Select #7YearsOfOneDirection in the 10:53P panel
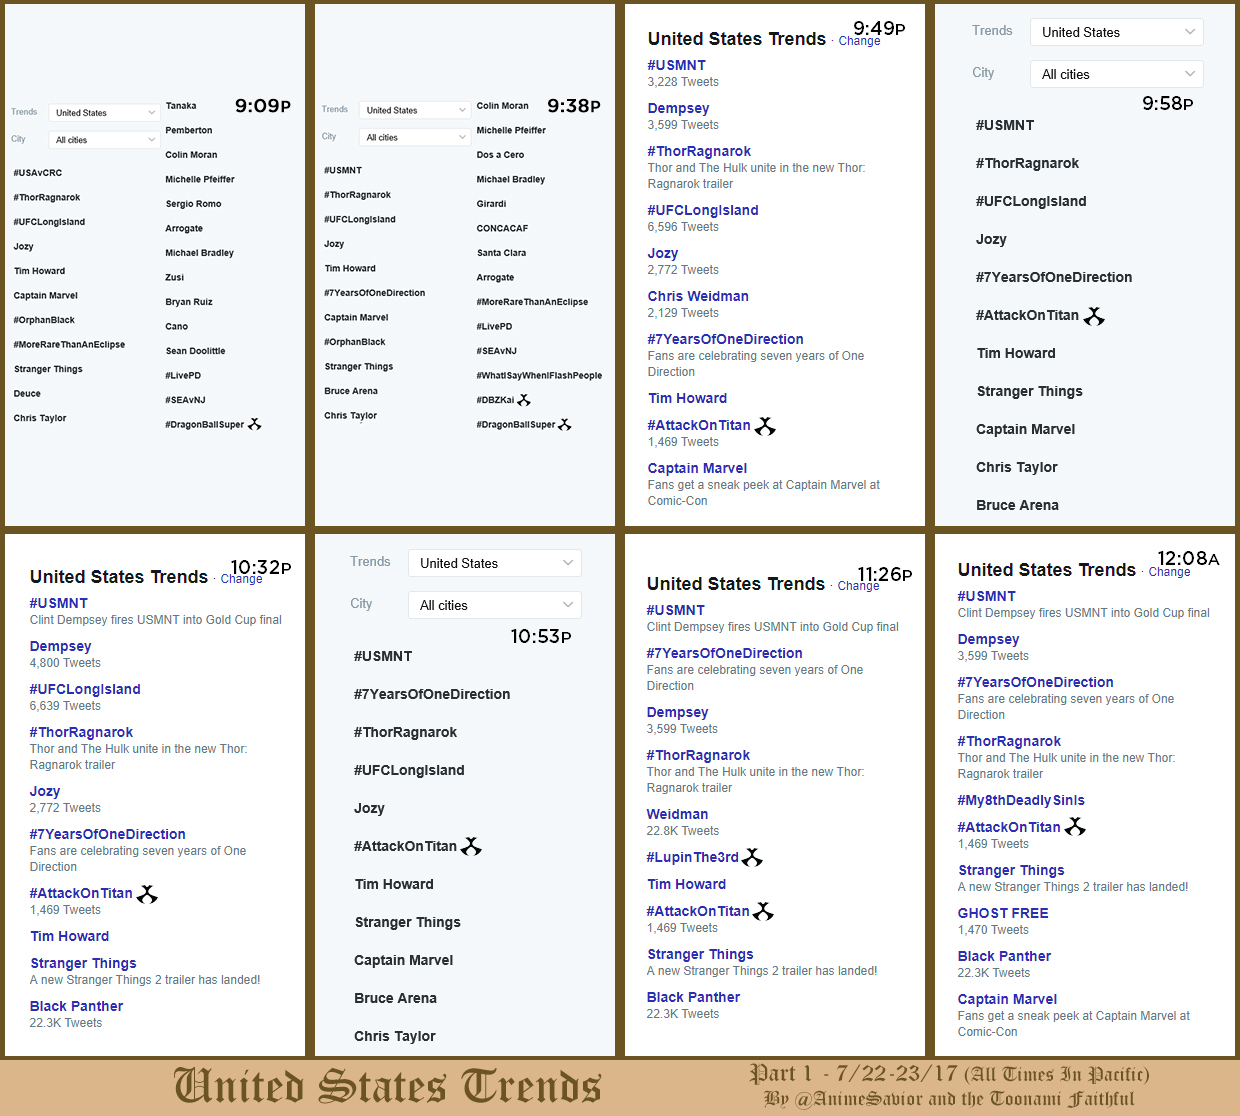Screen dimensions: 1240x1116 (432, 694)
